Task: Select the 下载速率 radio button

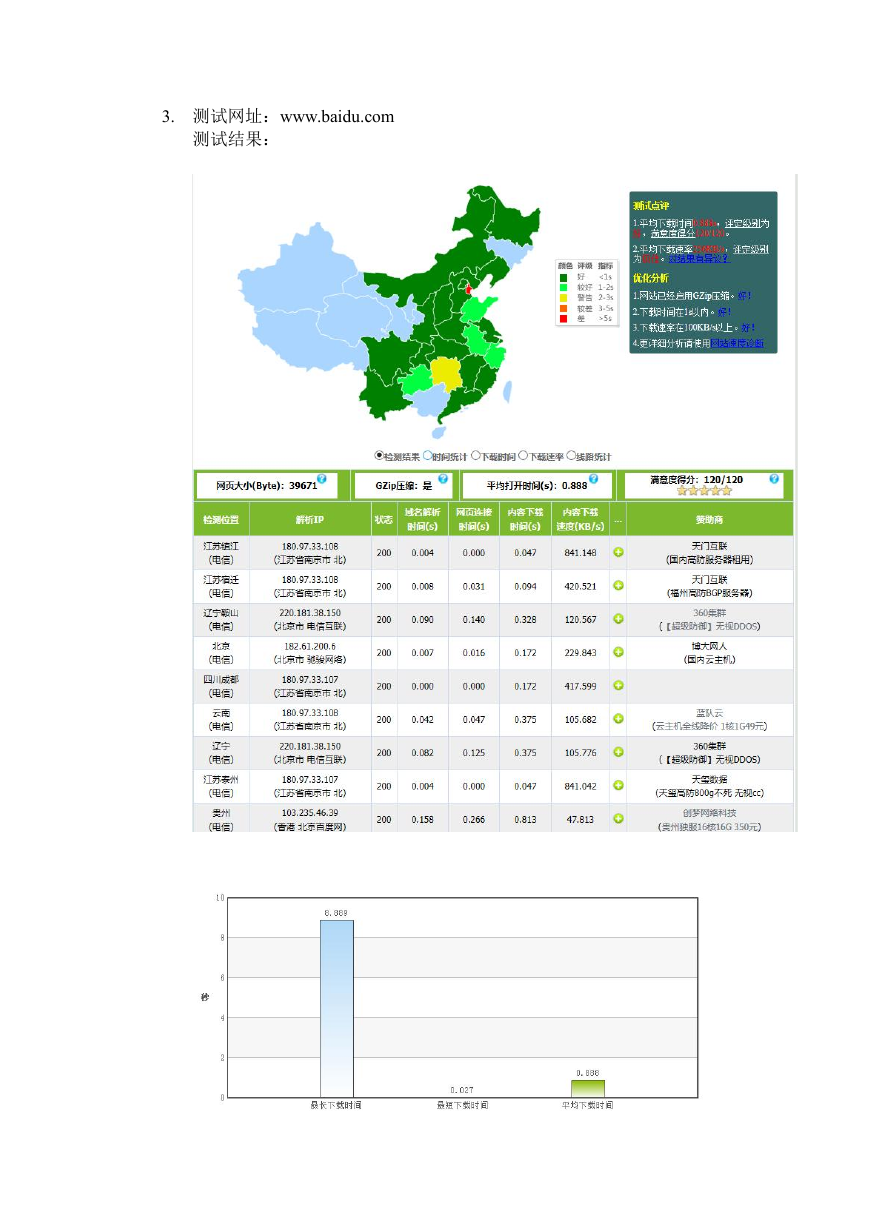Action: (x=523, y=455)
